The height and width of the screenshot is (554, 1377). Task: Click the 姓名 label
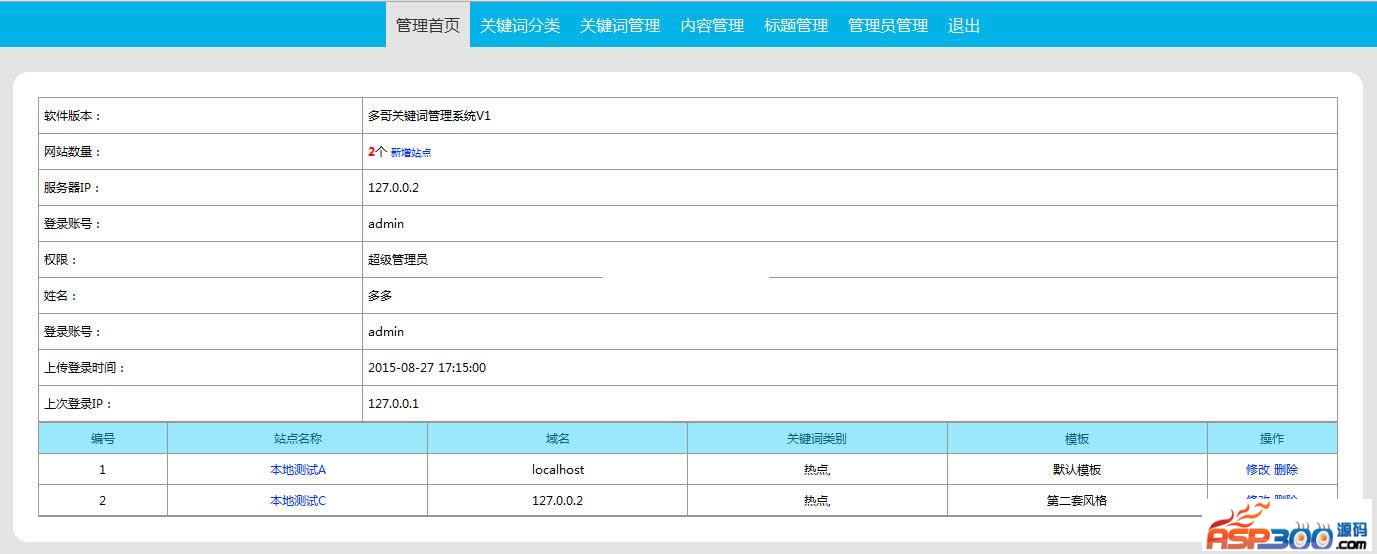[x=60, y=296]
